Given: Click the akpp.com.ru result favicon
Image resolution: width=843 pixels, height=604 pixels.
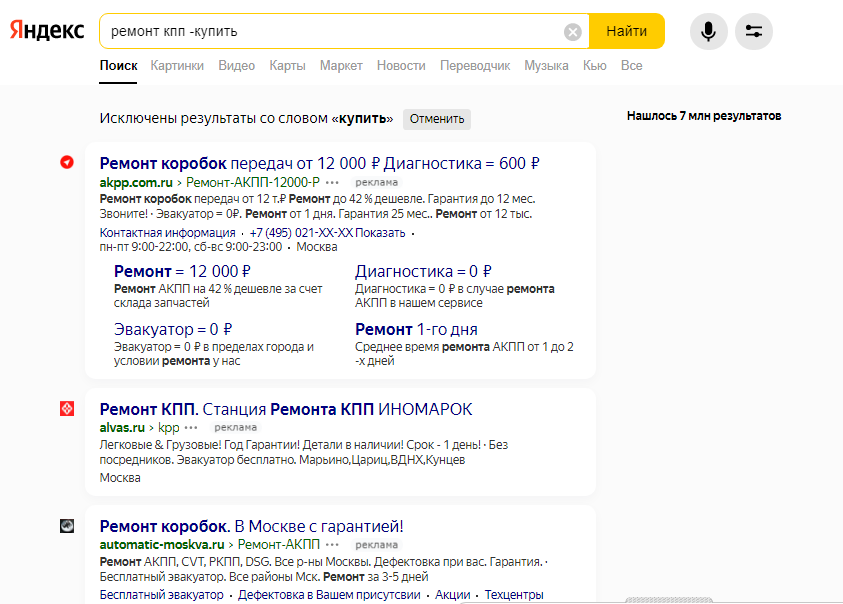Looking at the screenshot, I should pyautogui.click(x=67, y=162).
